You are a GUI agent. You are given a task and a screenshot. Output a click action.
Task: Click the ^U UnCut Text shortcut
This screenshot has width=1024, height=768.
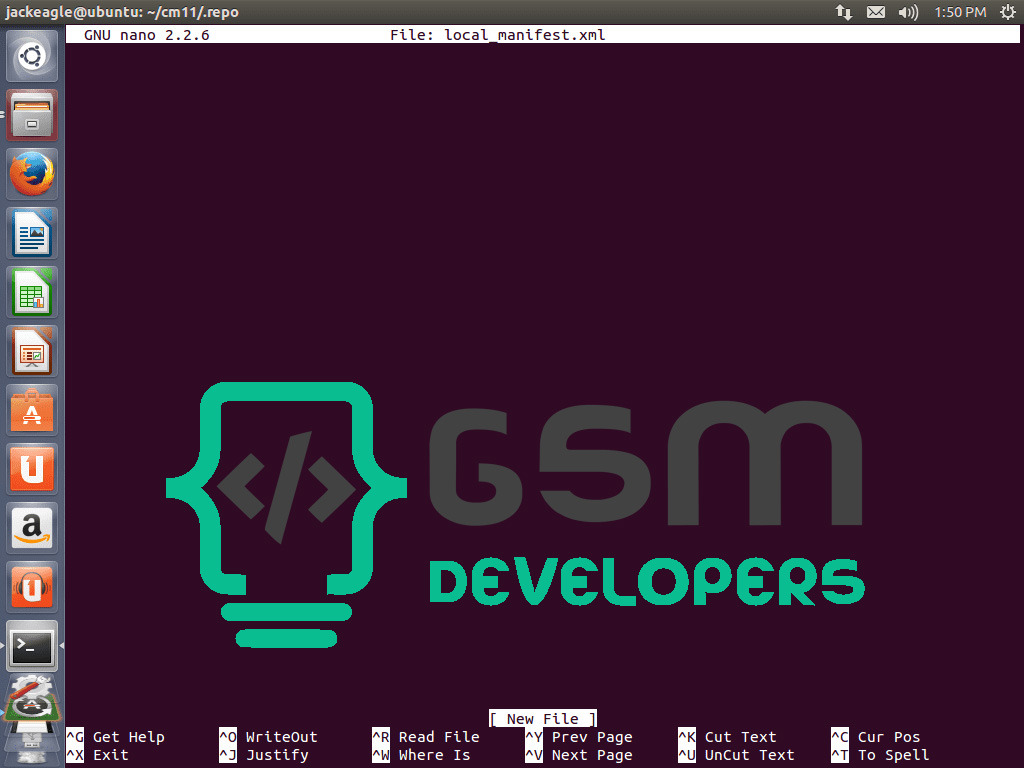[x=737, y=755]
